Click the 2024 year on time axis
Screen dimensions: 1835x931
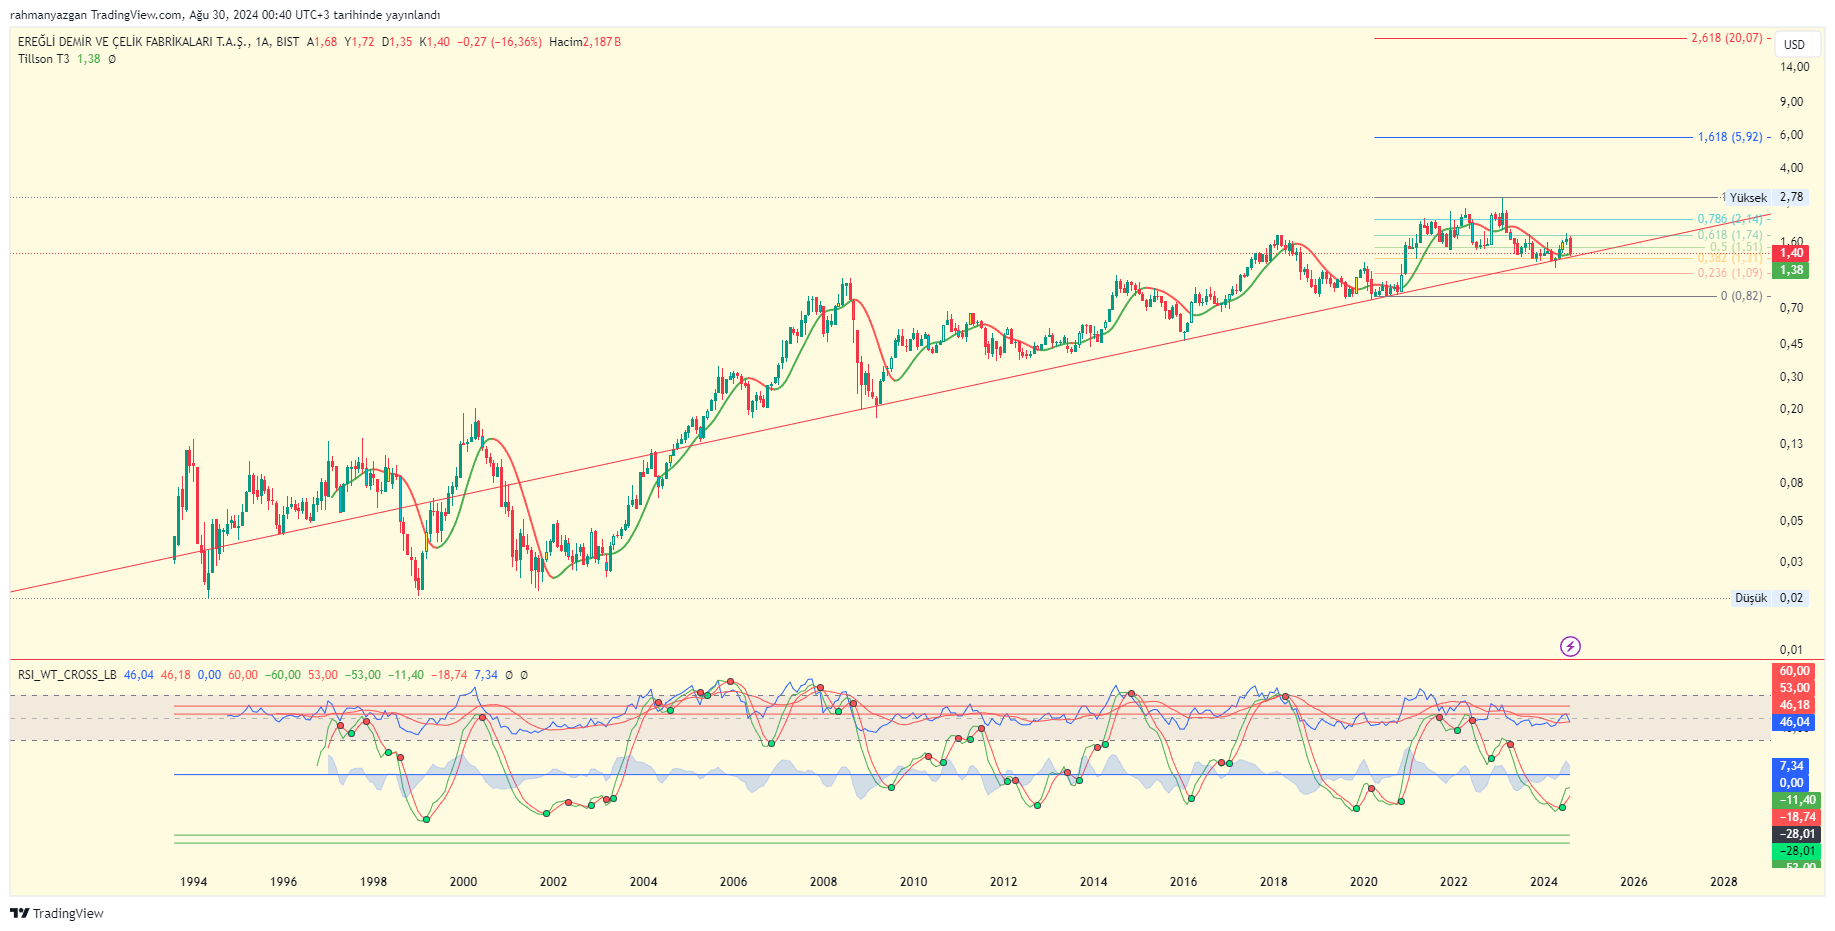1543,882
